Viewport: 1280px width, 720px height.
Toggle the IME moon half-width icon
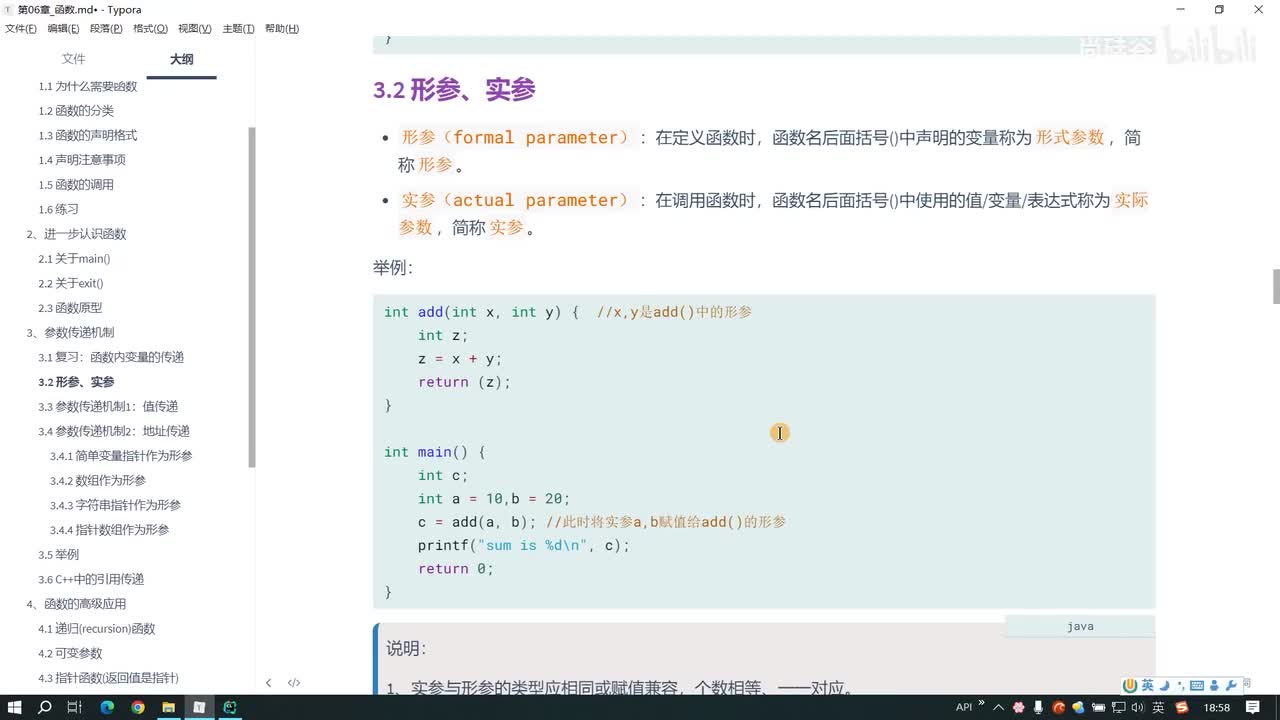point(1165,685)
